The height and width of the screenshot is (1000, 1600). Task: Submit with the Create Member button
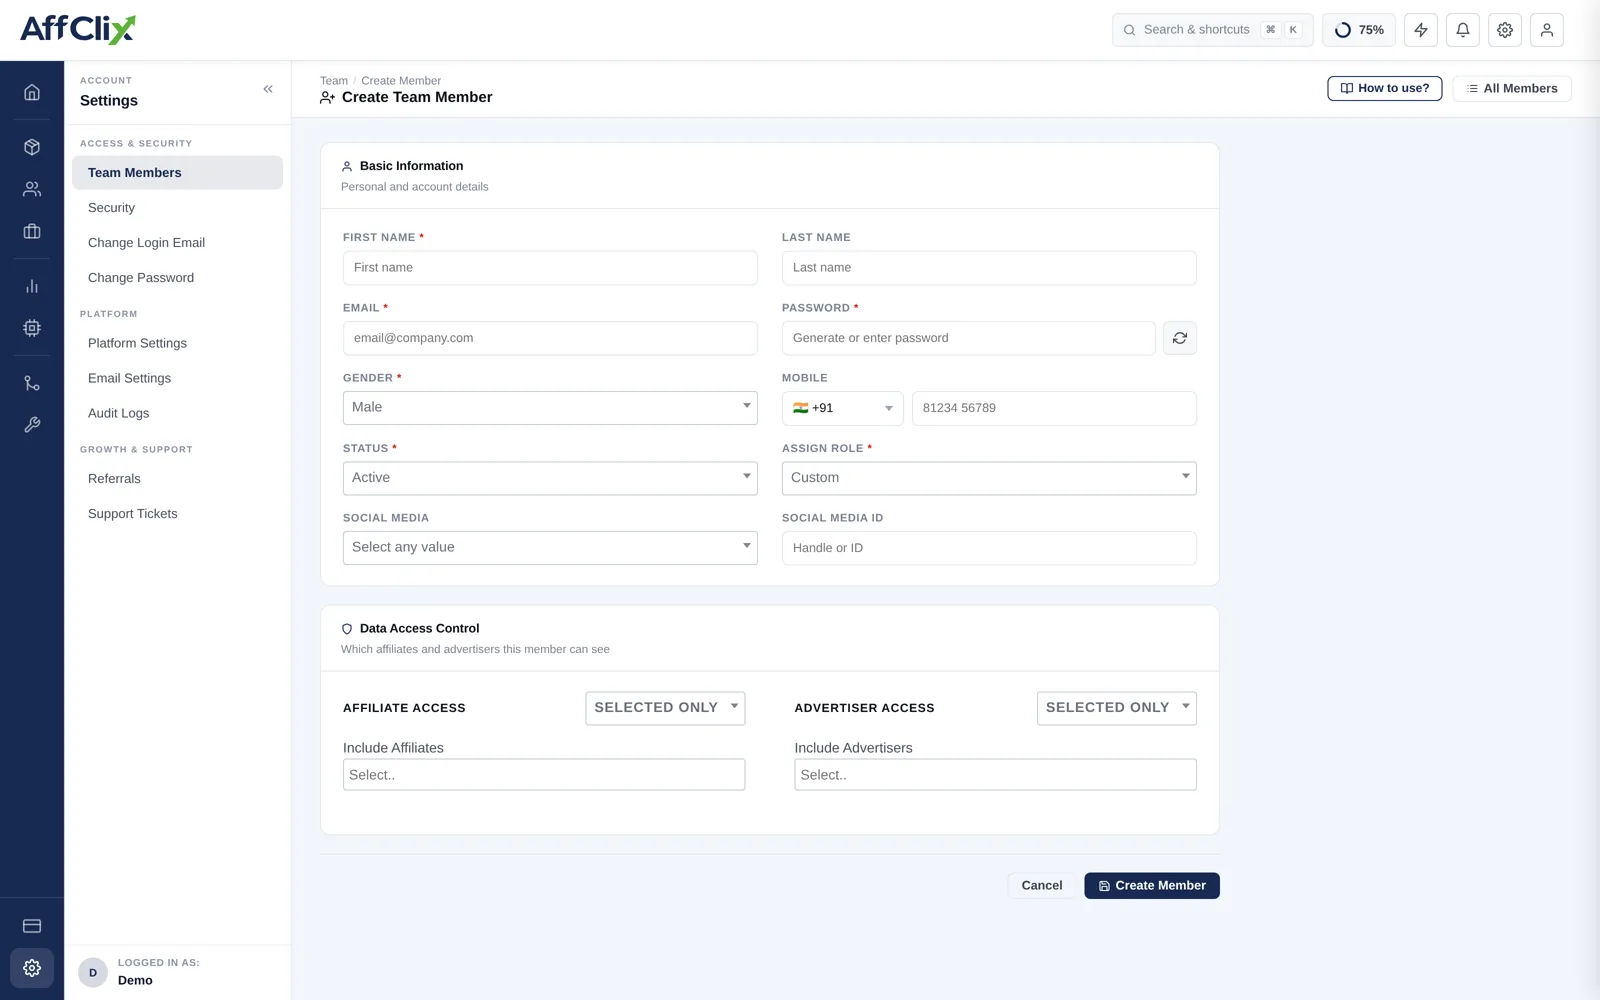point(1152,886)
